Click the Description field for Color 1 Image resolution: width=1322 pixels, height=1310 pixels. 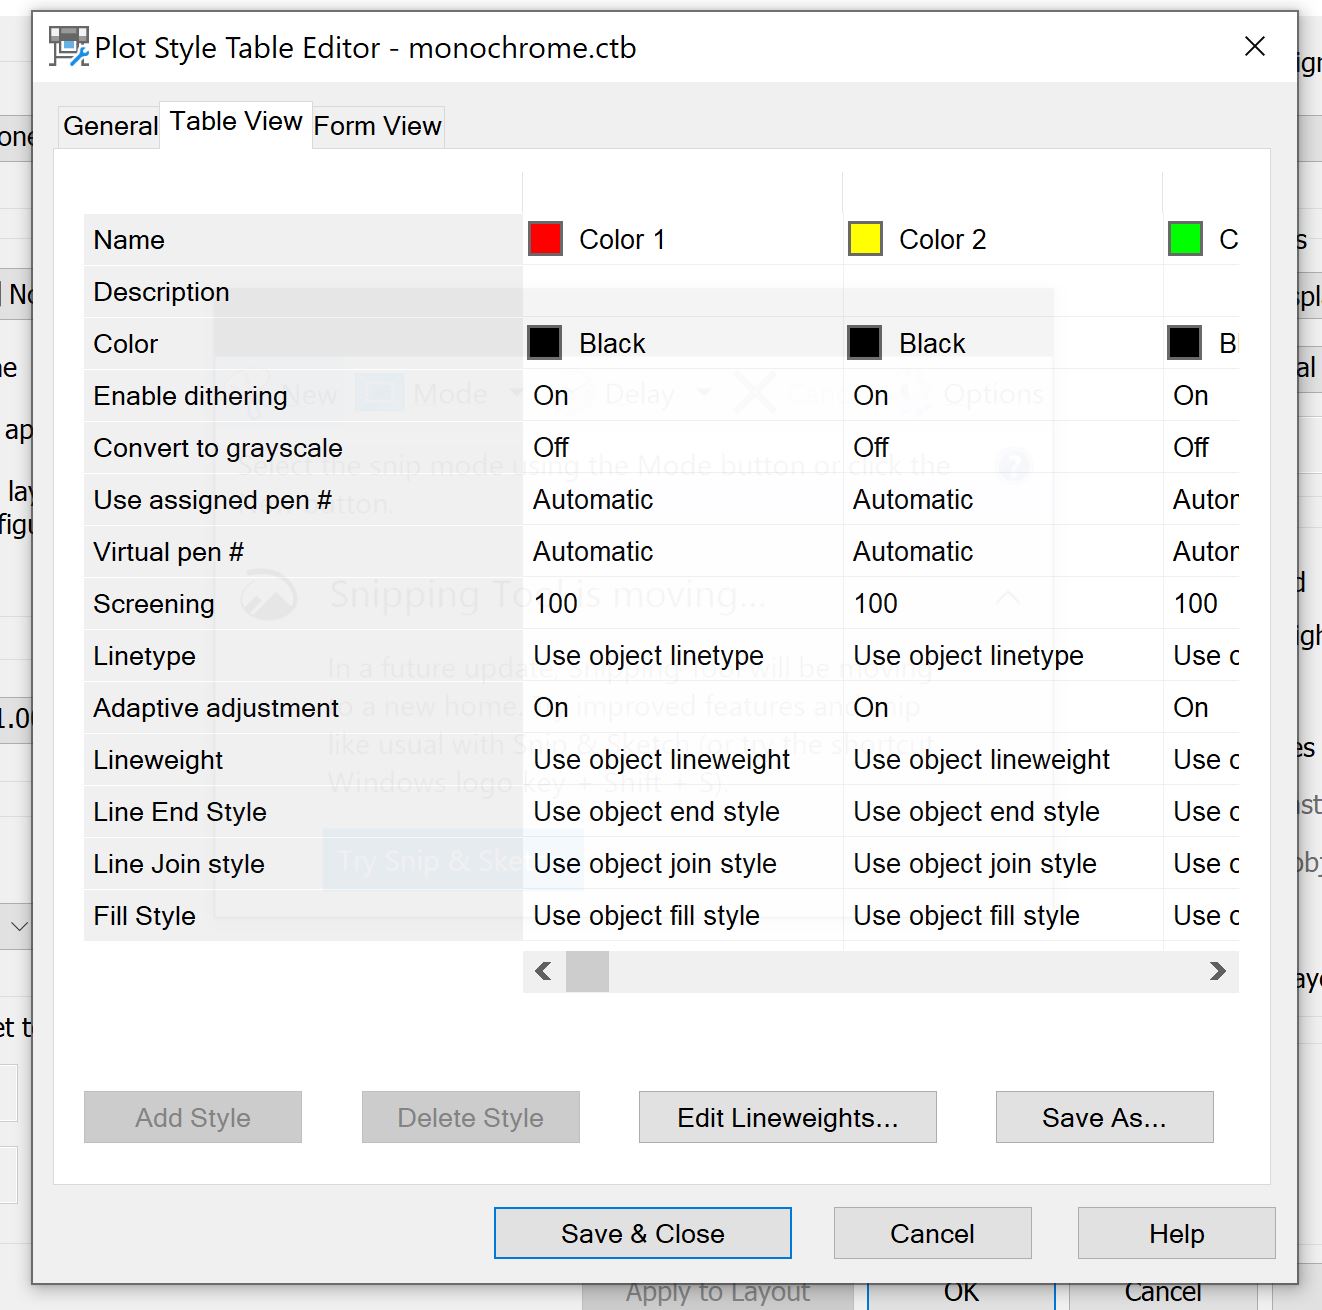(680, 291)
